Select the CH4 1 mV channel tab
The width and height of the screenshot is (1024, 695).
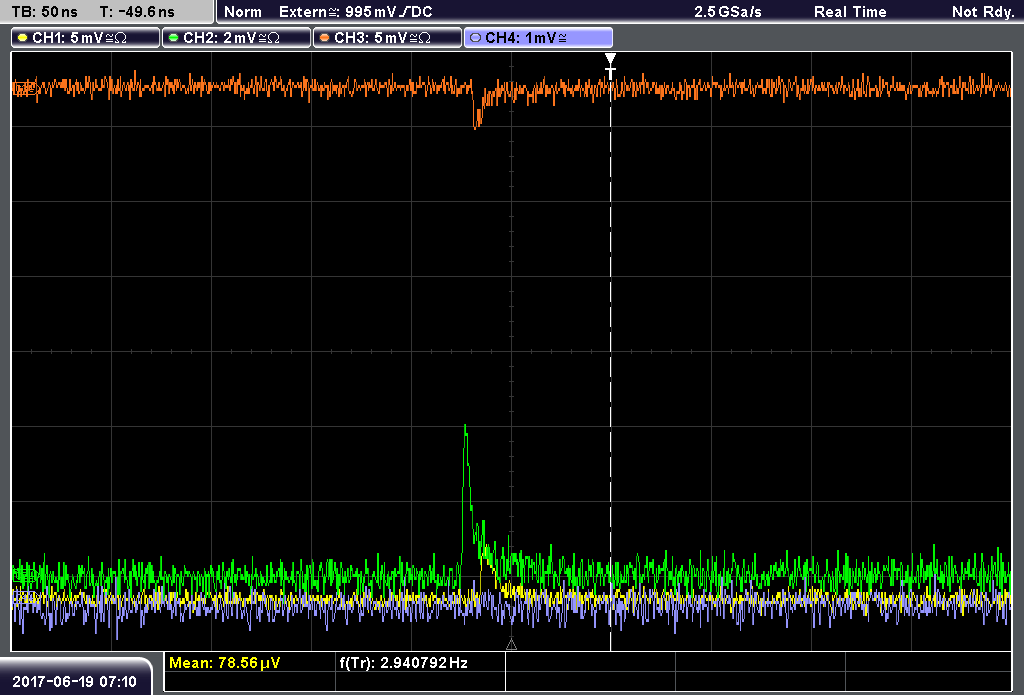pyautogui.click(x=538, y=38)
